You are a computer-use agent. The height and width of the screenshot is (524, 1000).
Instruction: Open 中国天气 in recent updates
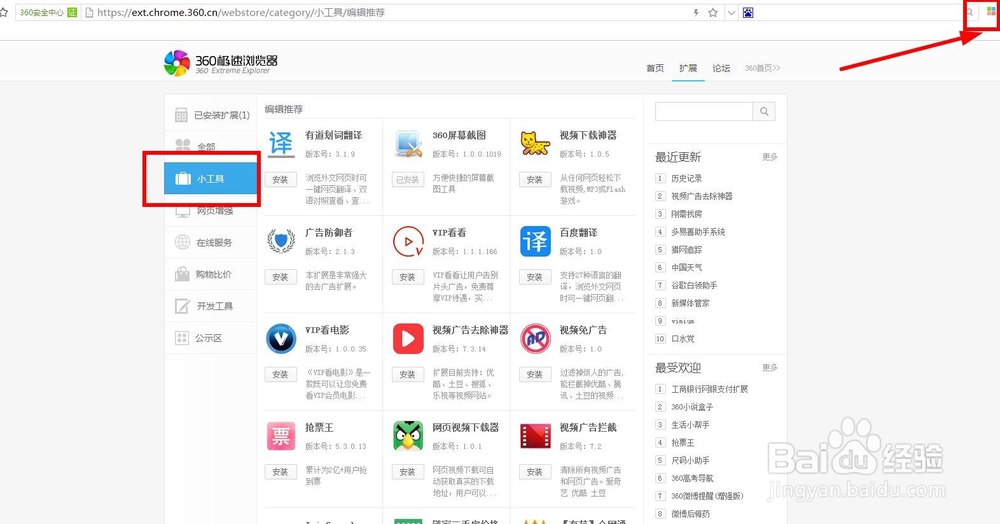pyautogui.click(x=686, y=268)
